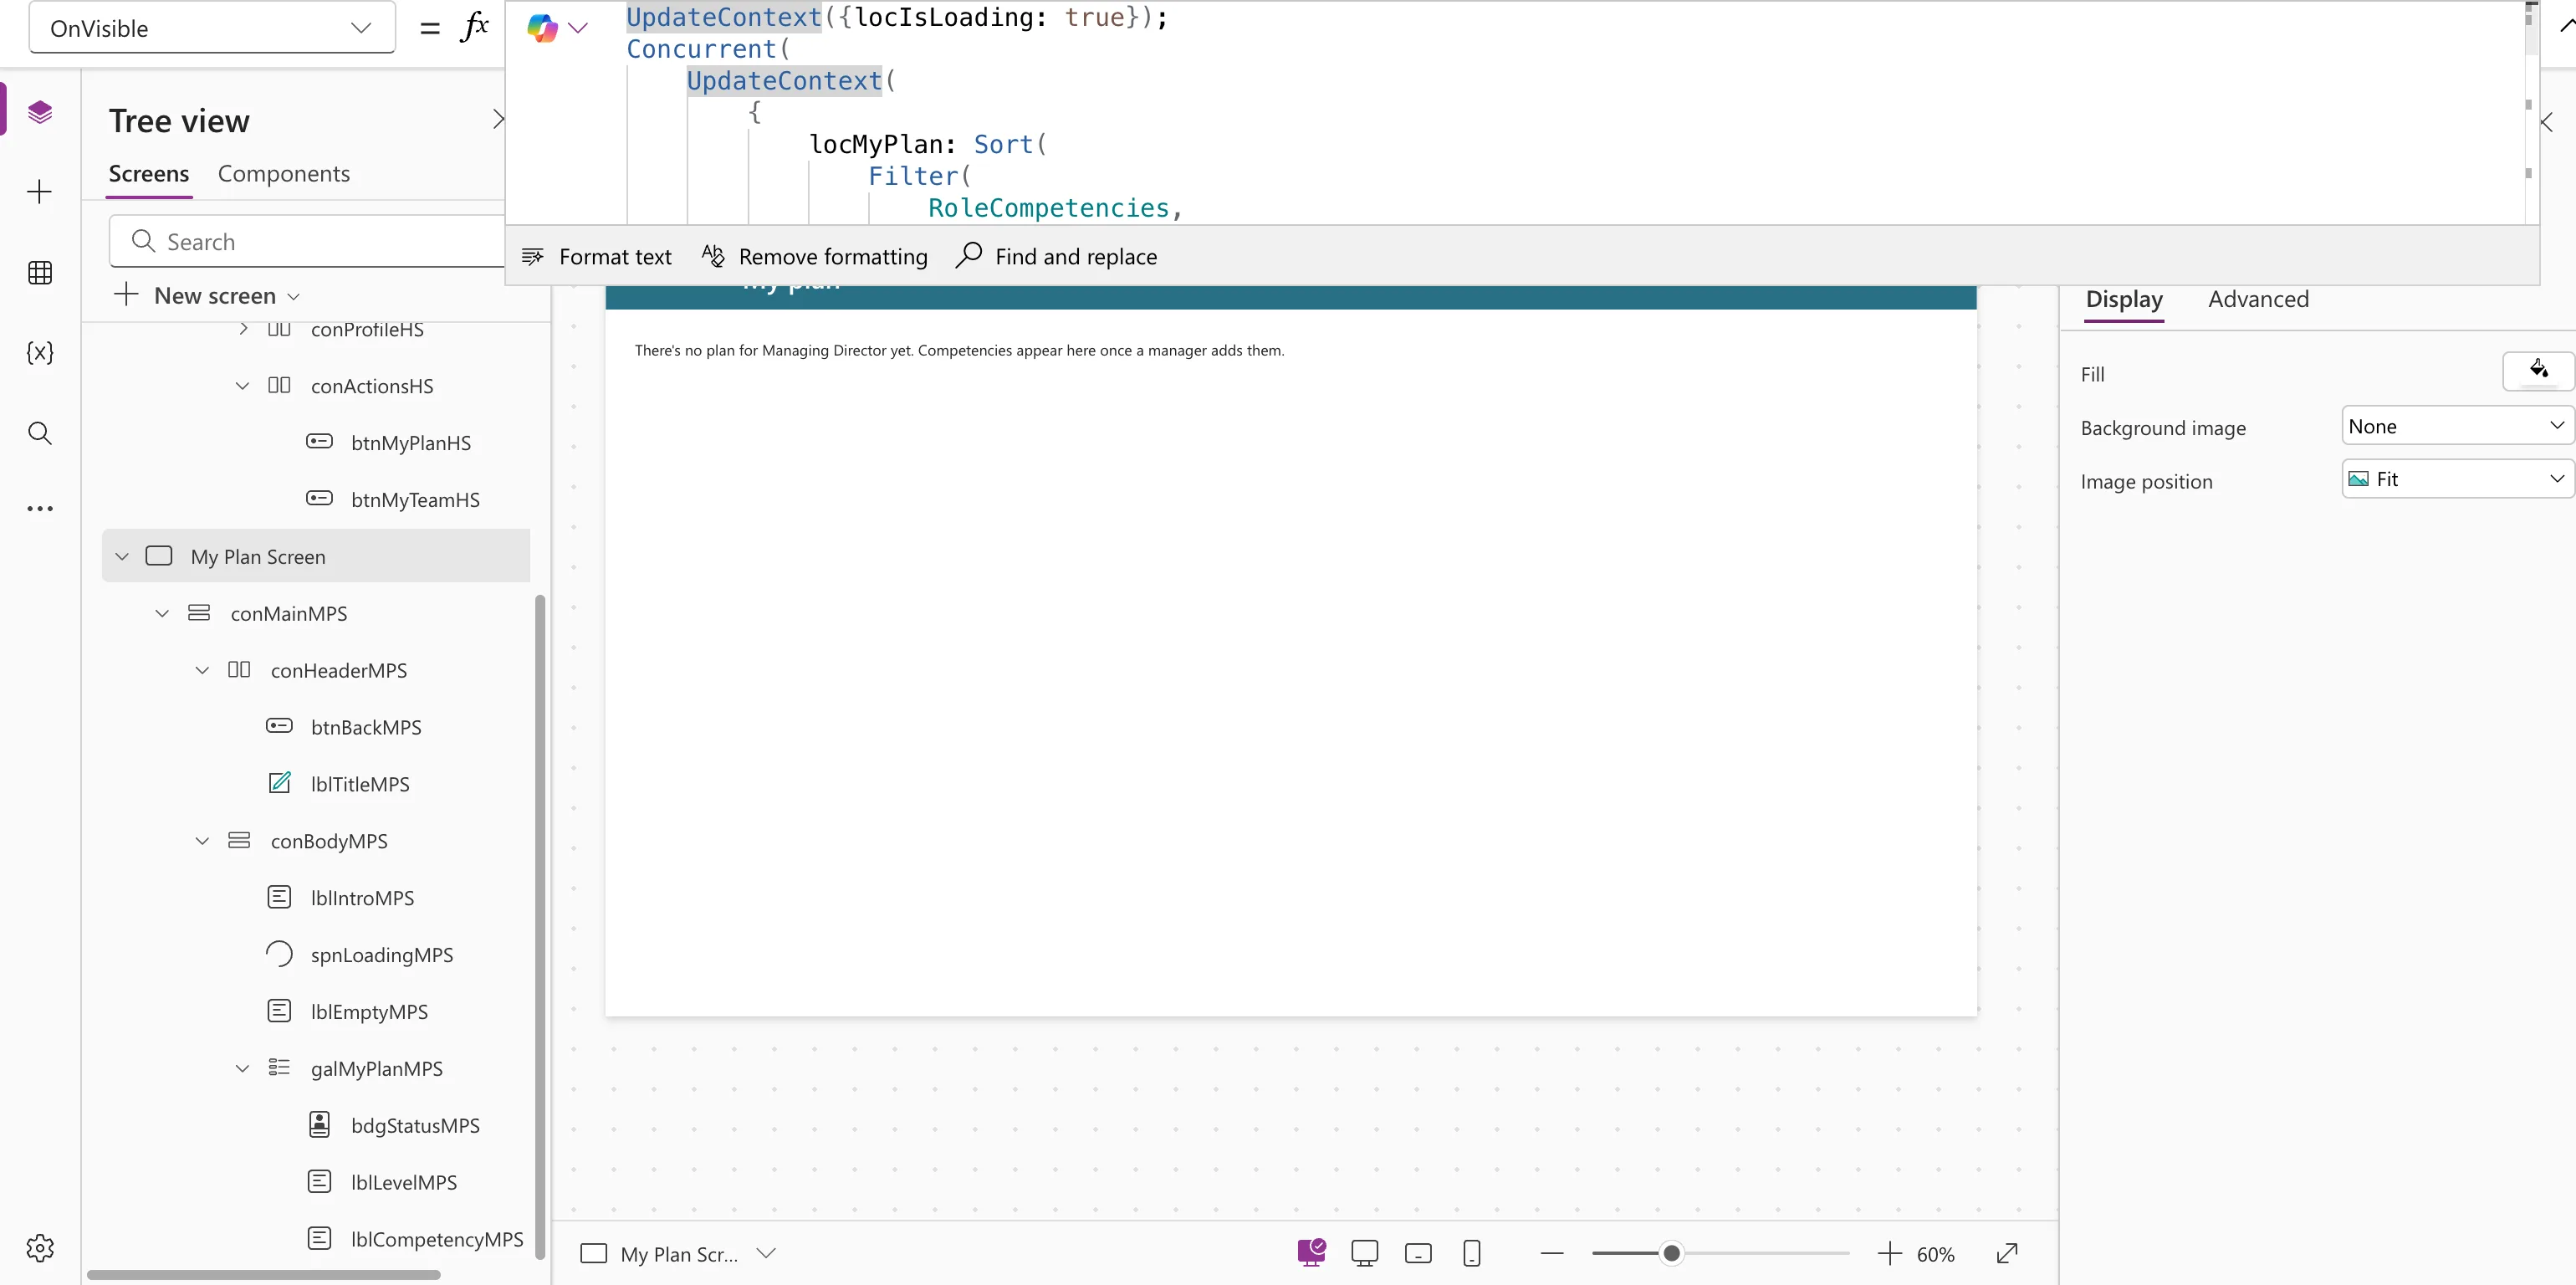This screenshot has height=1285, width=2576.
Task: Select the tablet preview device icon
Action: (1418, 1253)
